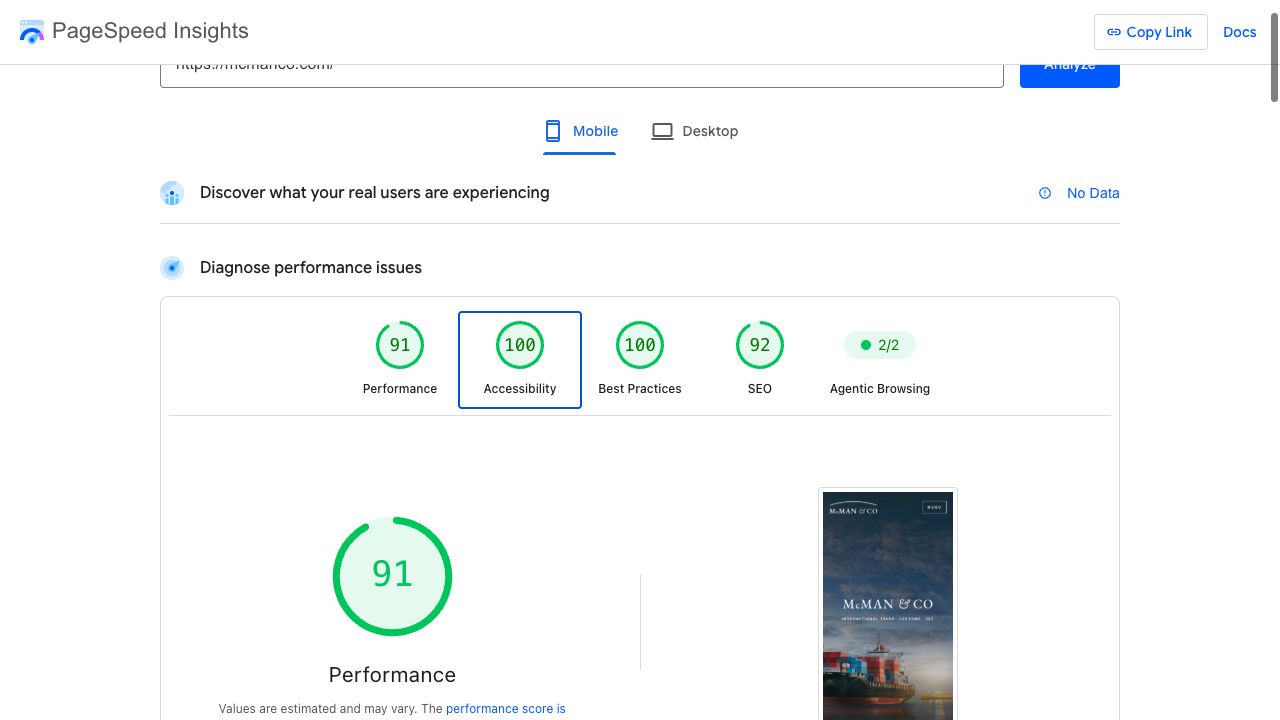1280x720 pixels.
Task: Click the real users experience section icon
Action: coord(172,193)
